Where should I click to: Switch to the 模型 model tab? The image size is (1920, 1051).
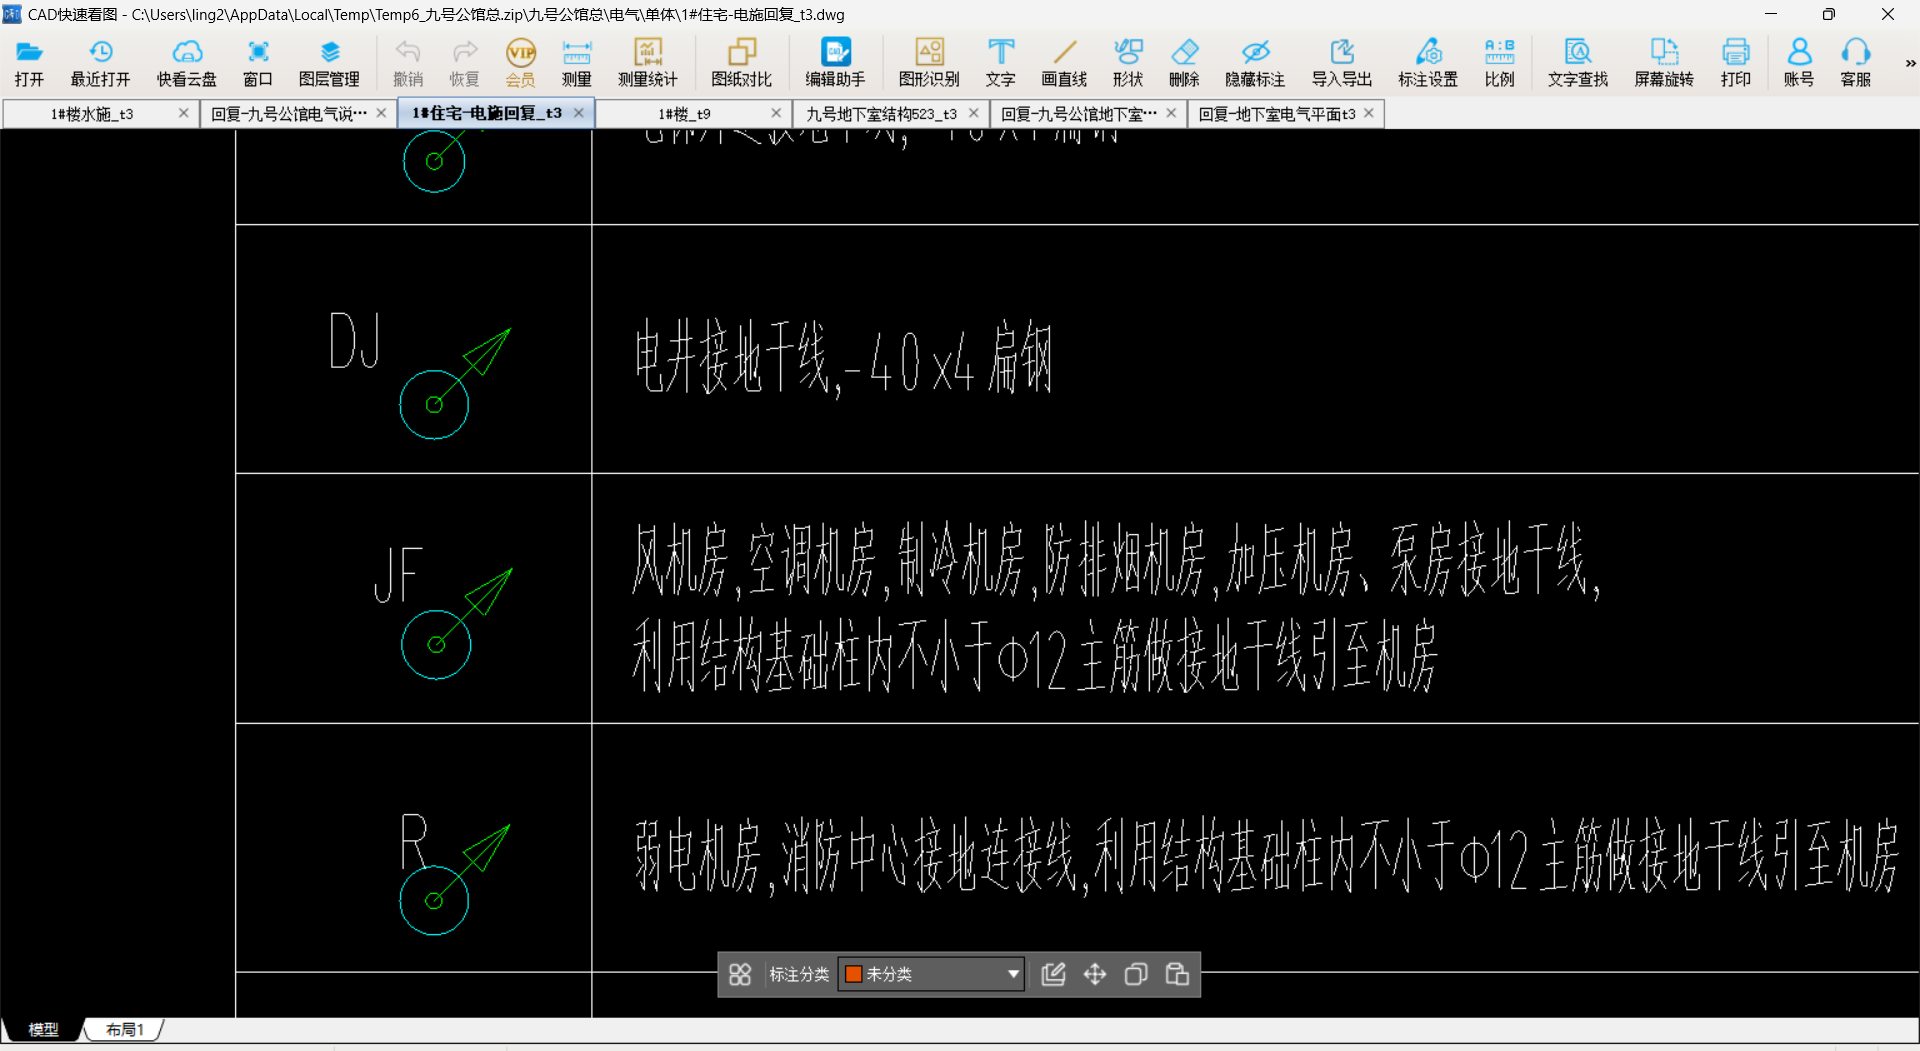click(x=43, y=1029)
